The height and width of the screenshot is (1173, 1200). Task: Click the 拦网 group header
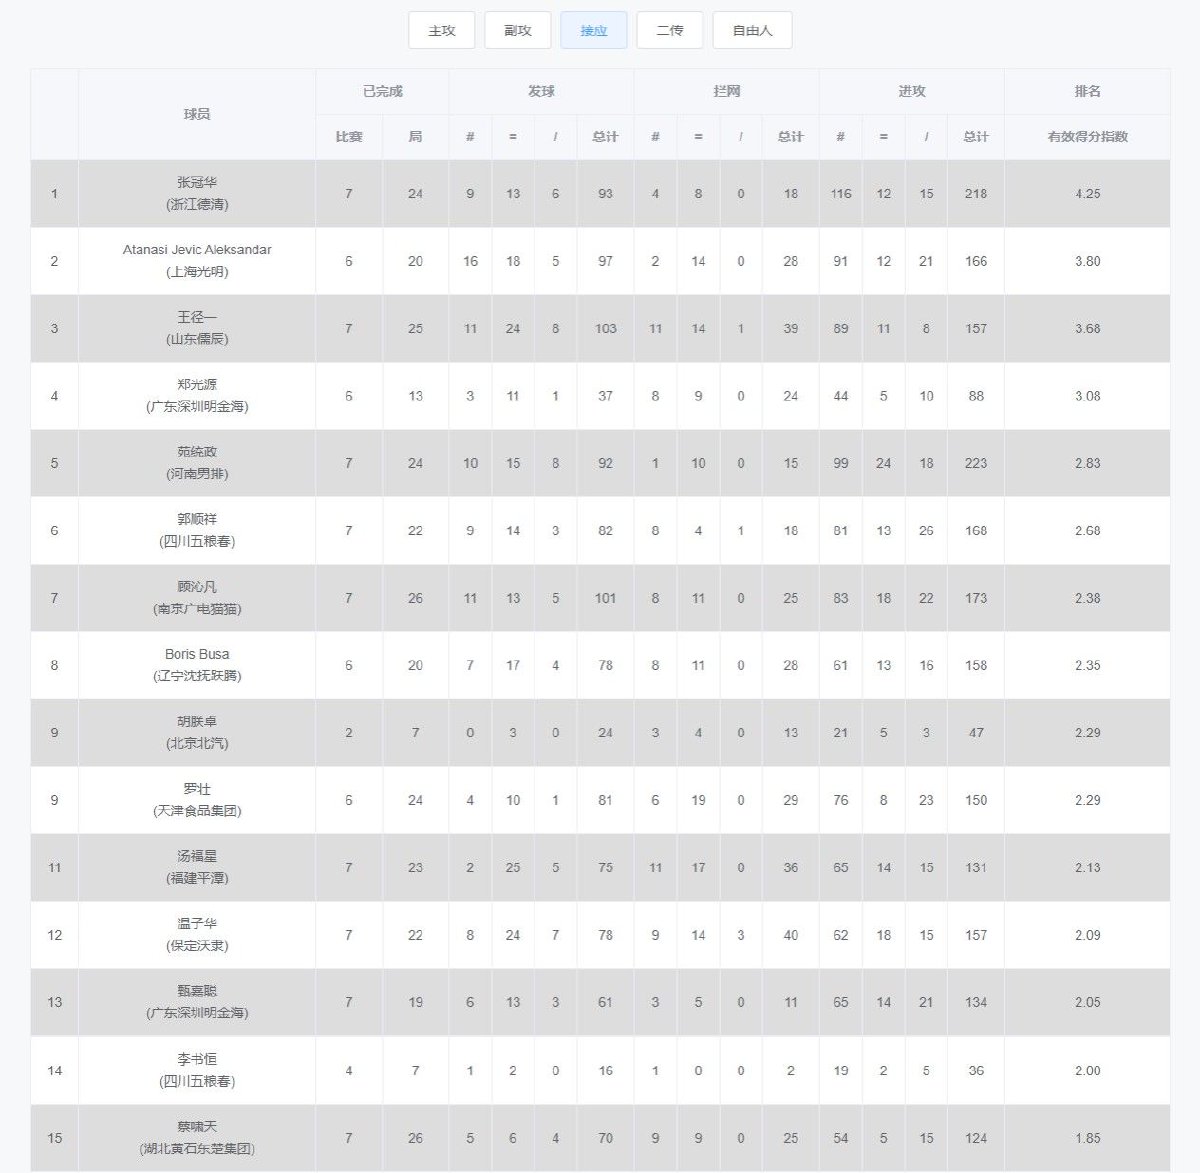726,91
